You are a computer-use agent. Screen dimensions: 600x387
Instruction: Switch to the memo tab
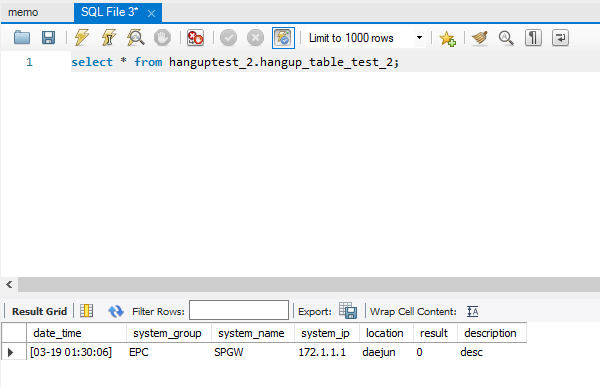click(23, 12)
